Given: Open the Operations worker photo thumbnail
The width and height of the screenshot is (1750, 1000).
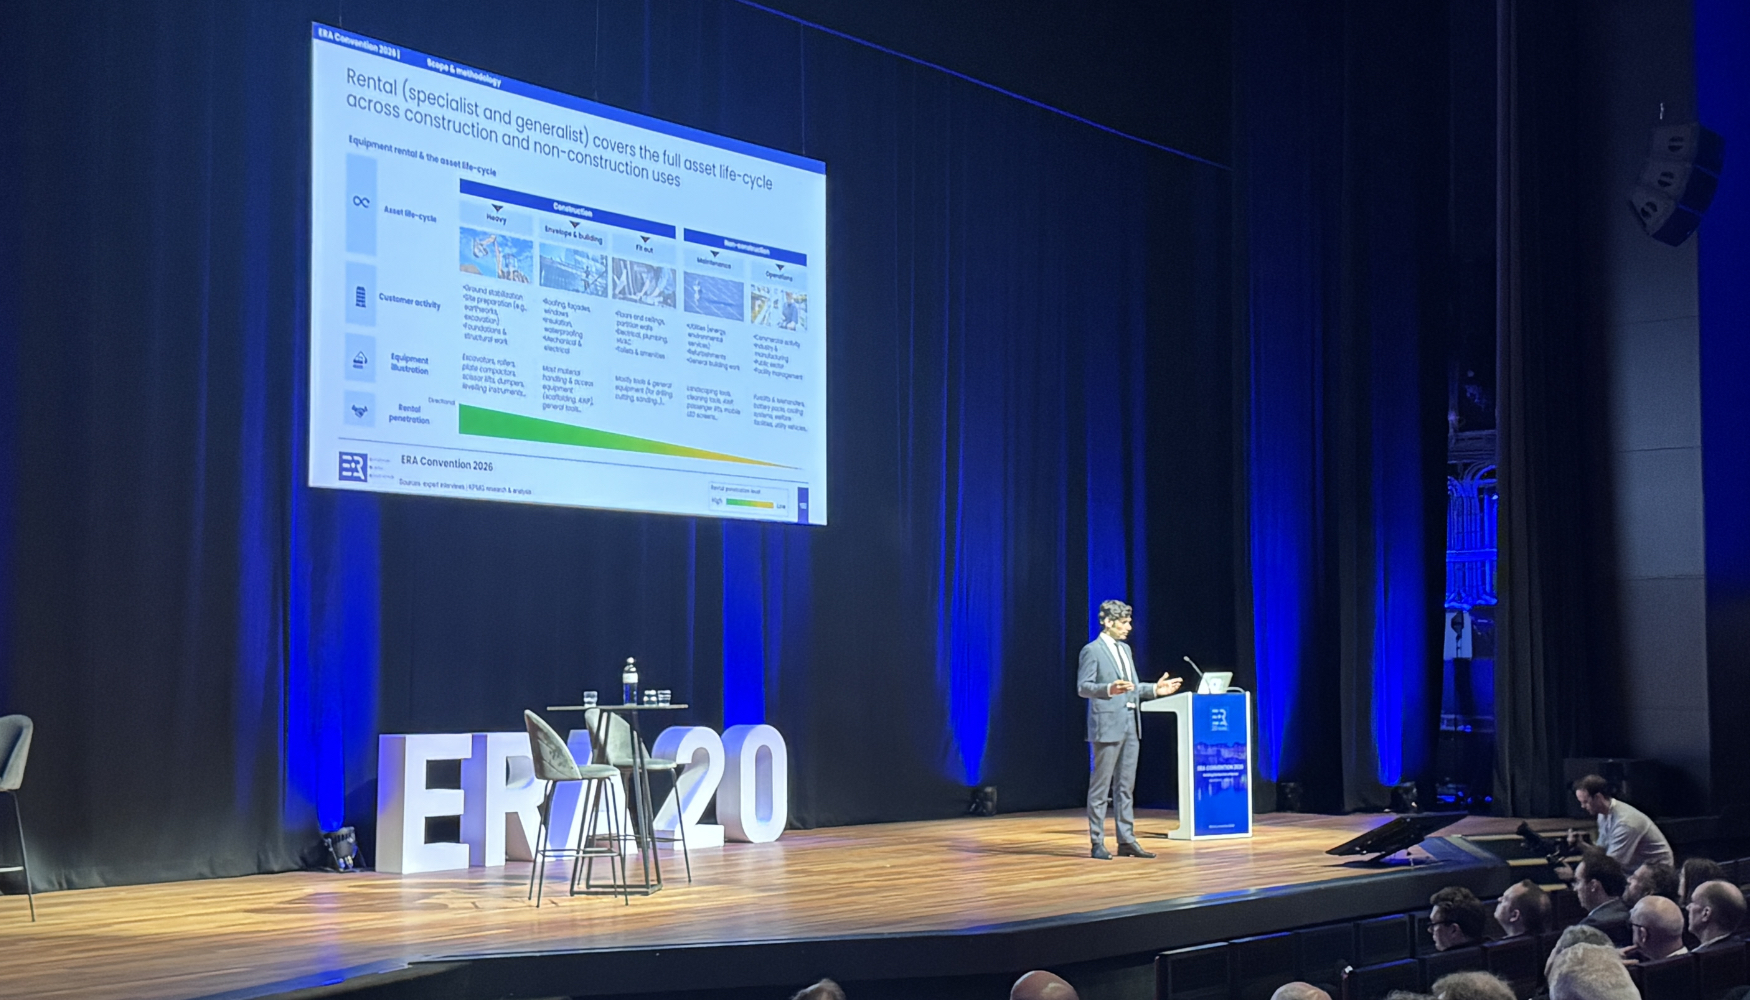Looking at the screenshot, I should point(779,309).
